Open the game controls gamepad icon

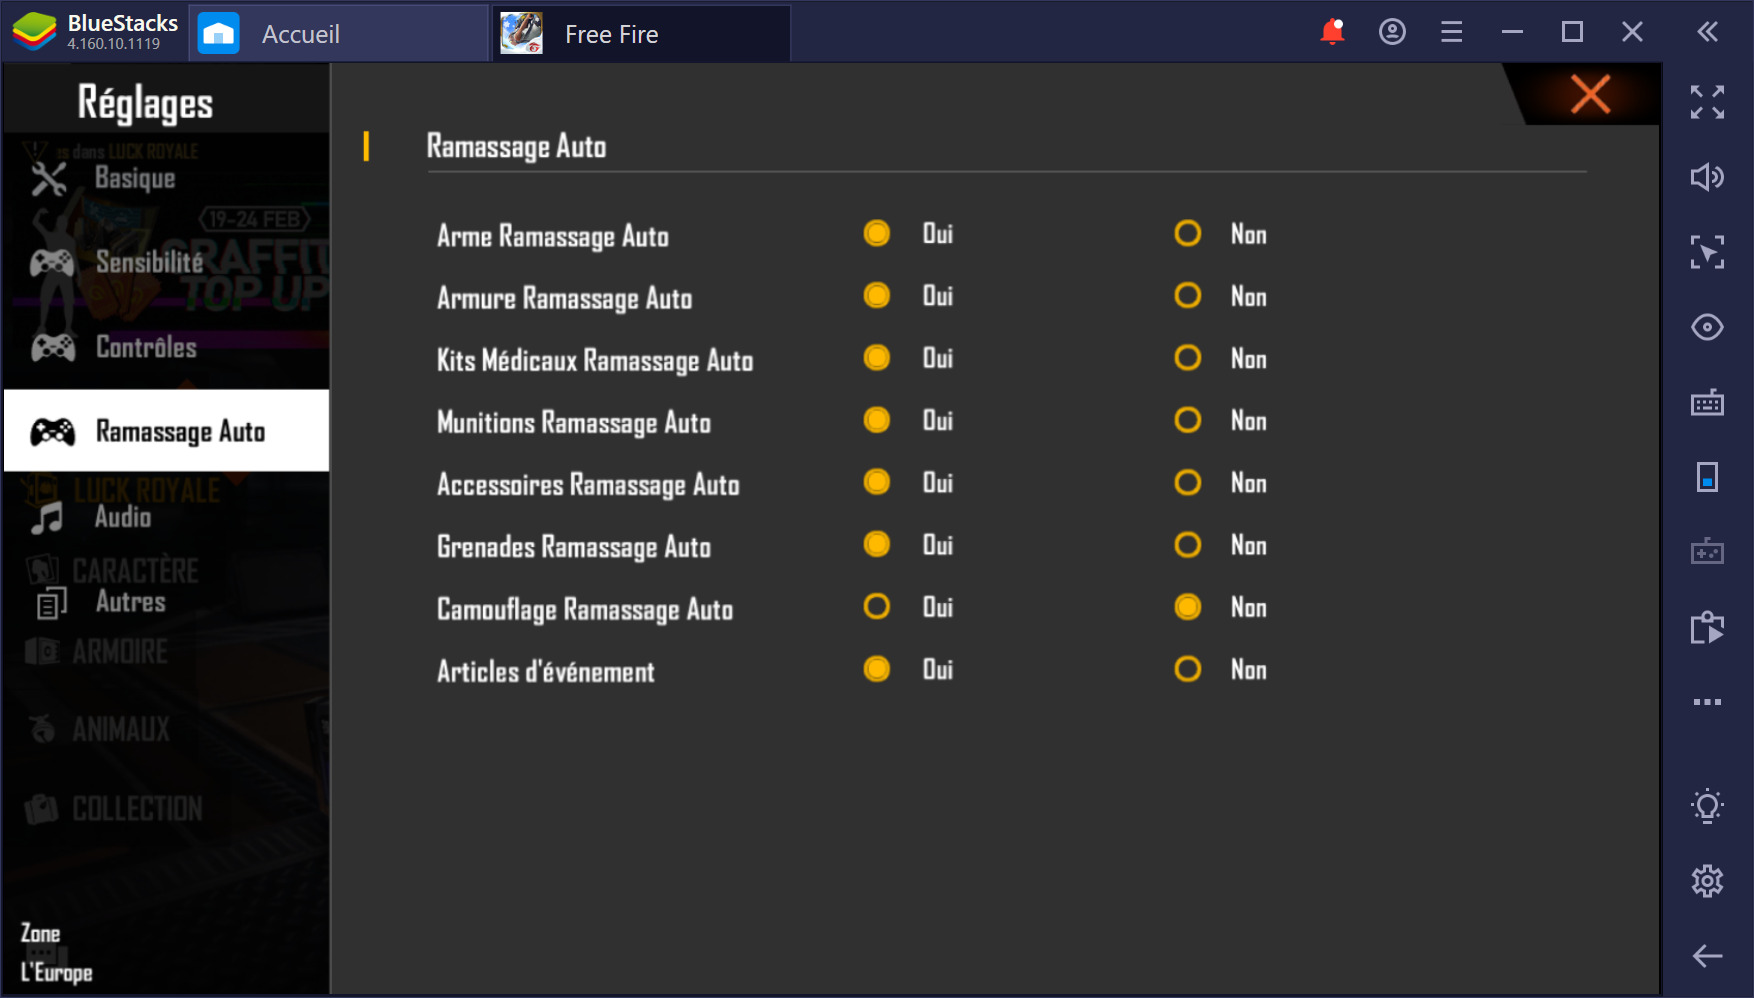tap(1707, 551)
